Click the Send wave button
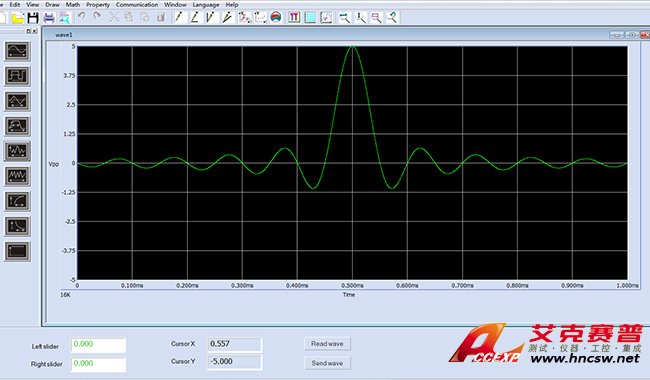The height and width of the screenshot is (380, 650). pos(327,363)
